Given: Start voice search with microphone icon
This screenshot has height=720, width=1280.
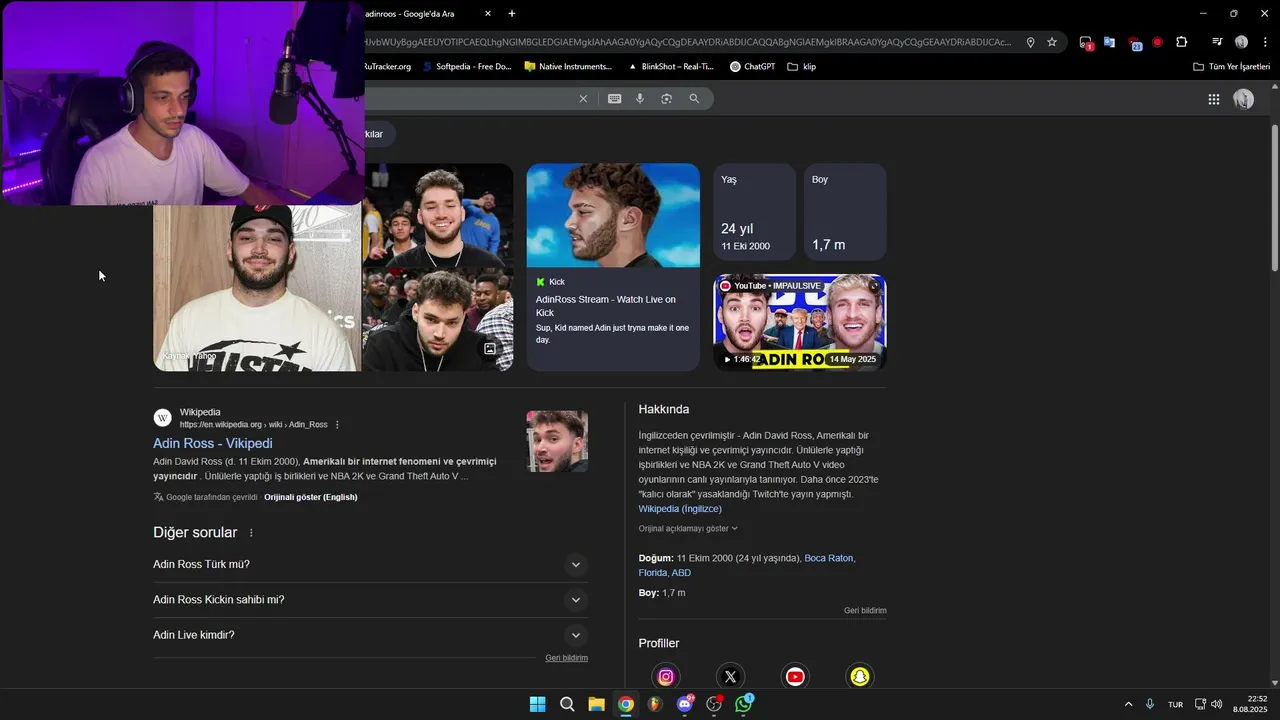Looking at the screenshot, I should (640, 99).
